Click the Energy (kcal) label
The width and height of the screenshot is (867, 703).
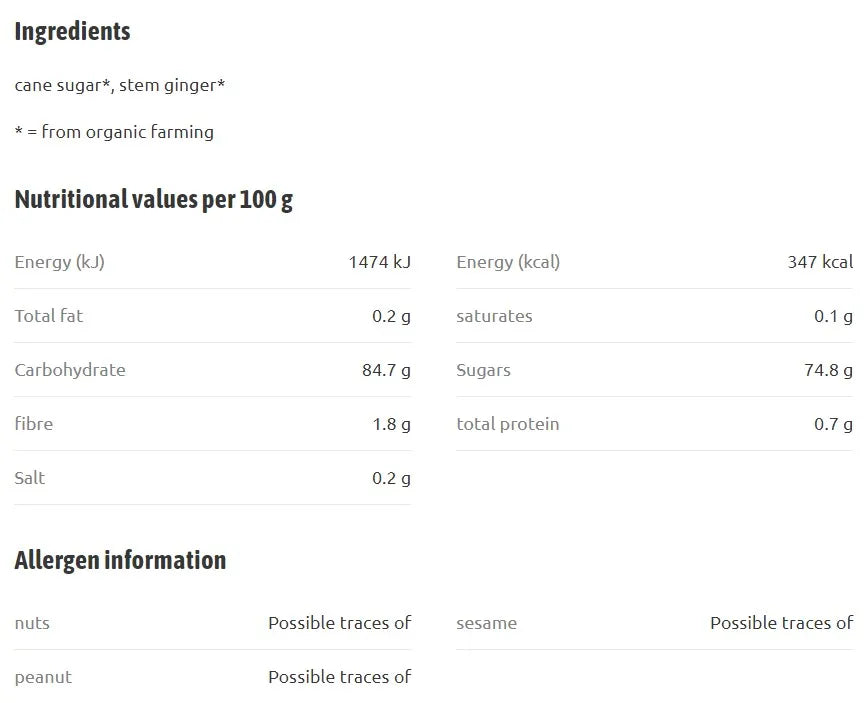tap(508, 262)
